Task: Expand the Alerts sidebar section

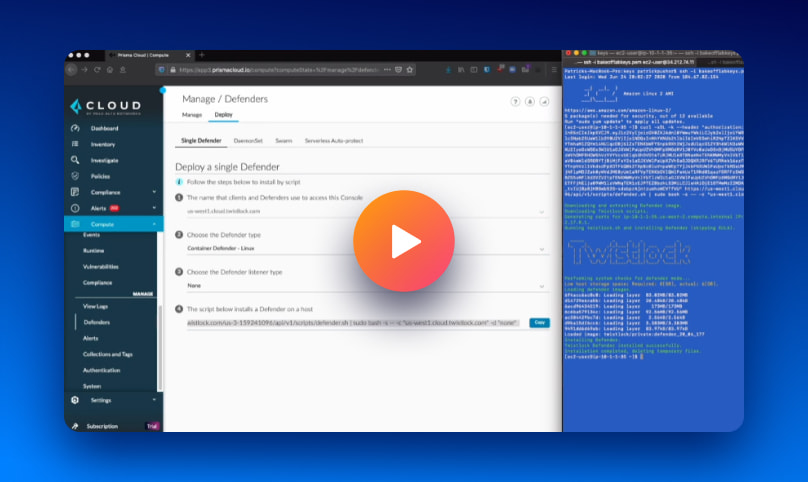Action: coord(154,208)
